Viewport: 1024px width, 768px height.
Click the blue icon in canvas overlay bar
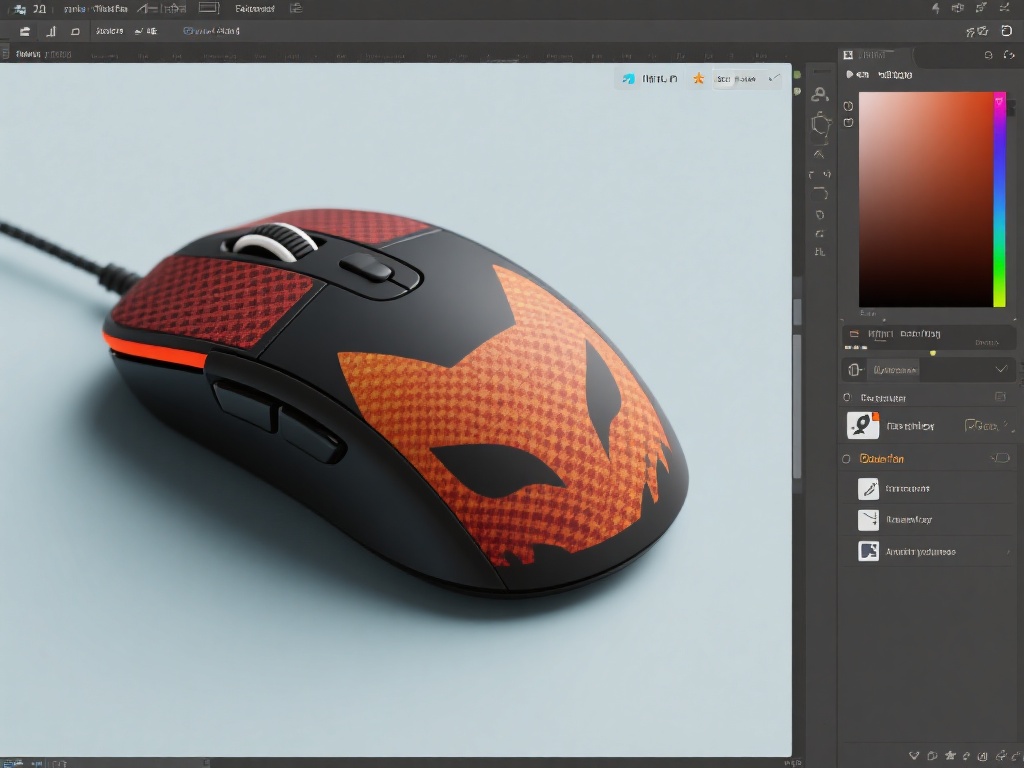pyautogui.click(x=628, y=78)
